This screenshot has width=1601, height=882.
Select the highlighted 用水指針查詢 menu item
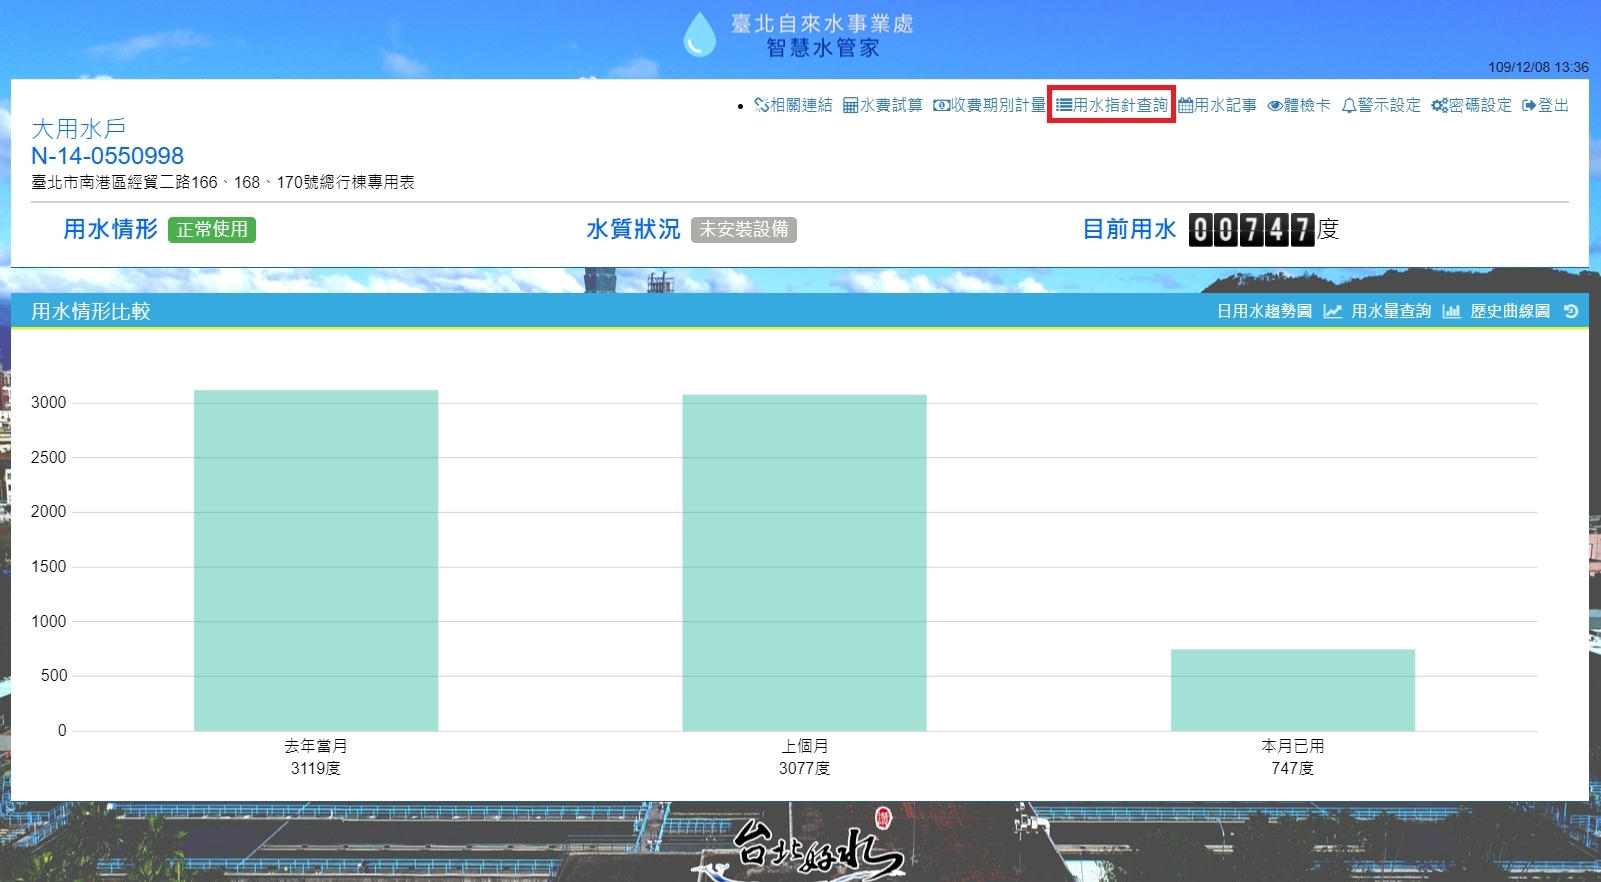[x=1111, y=105]
